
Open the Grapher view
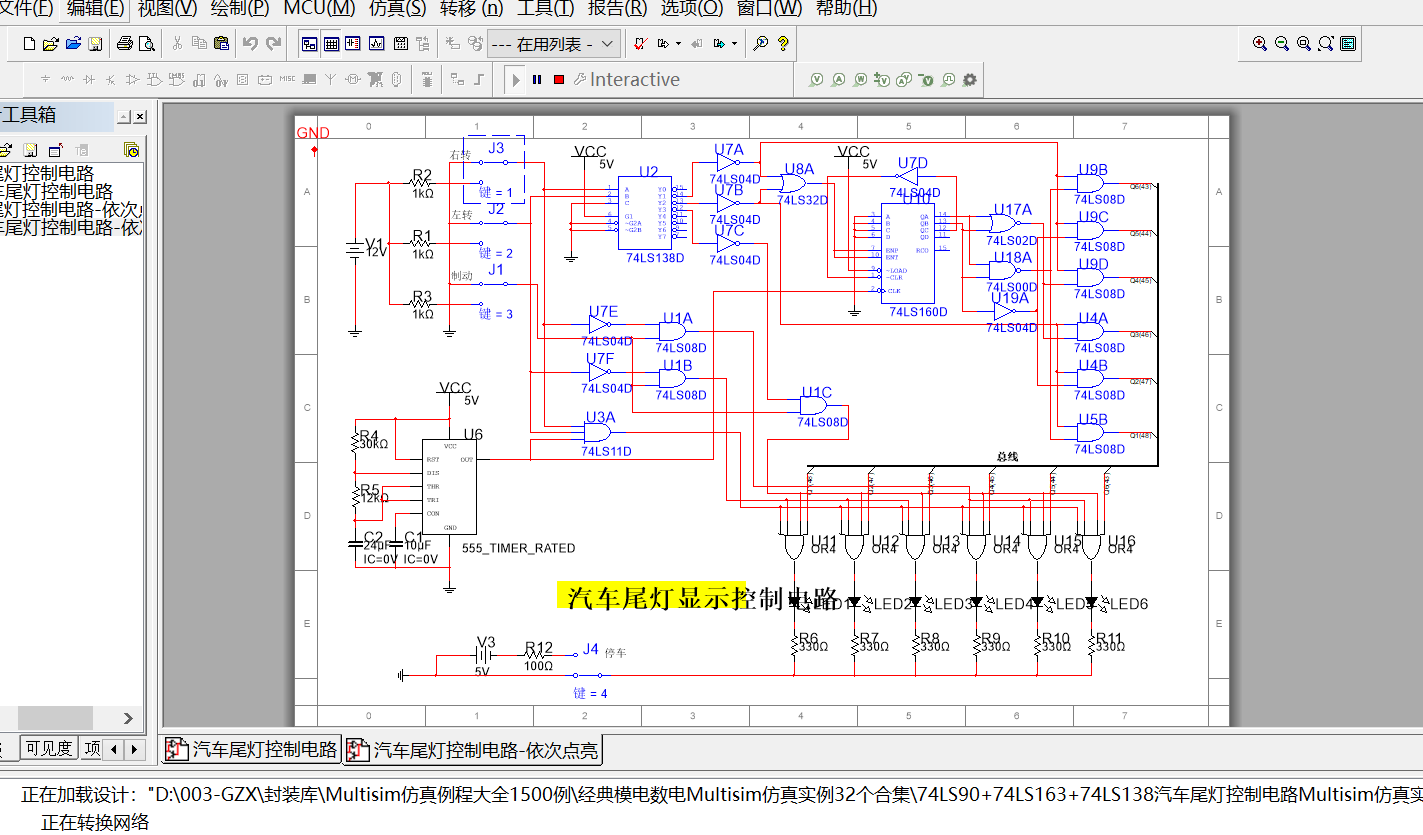(x=376, y=44)
